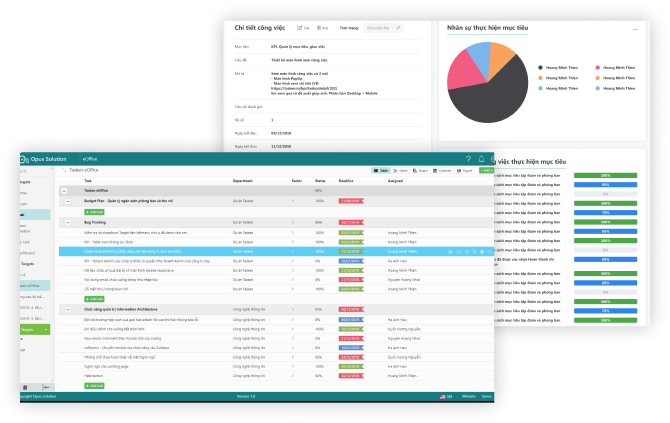The width and height of the screenshot is (670, 423).
Task: Click the Opus Solution logo
Action: pos(44,159)
